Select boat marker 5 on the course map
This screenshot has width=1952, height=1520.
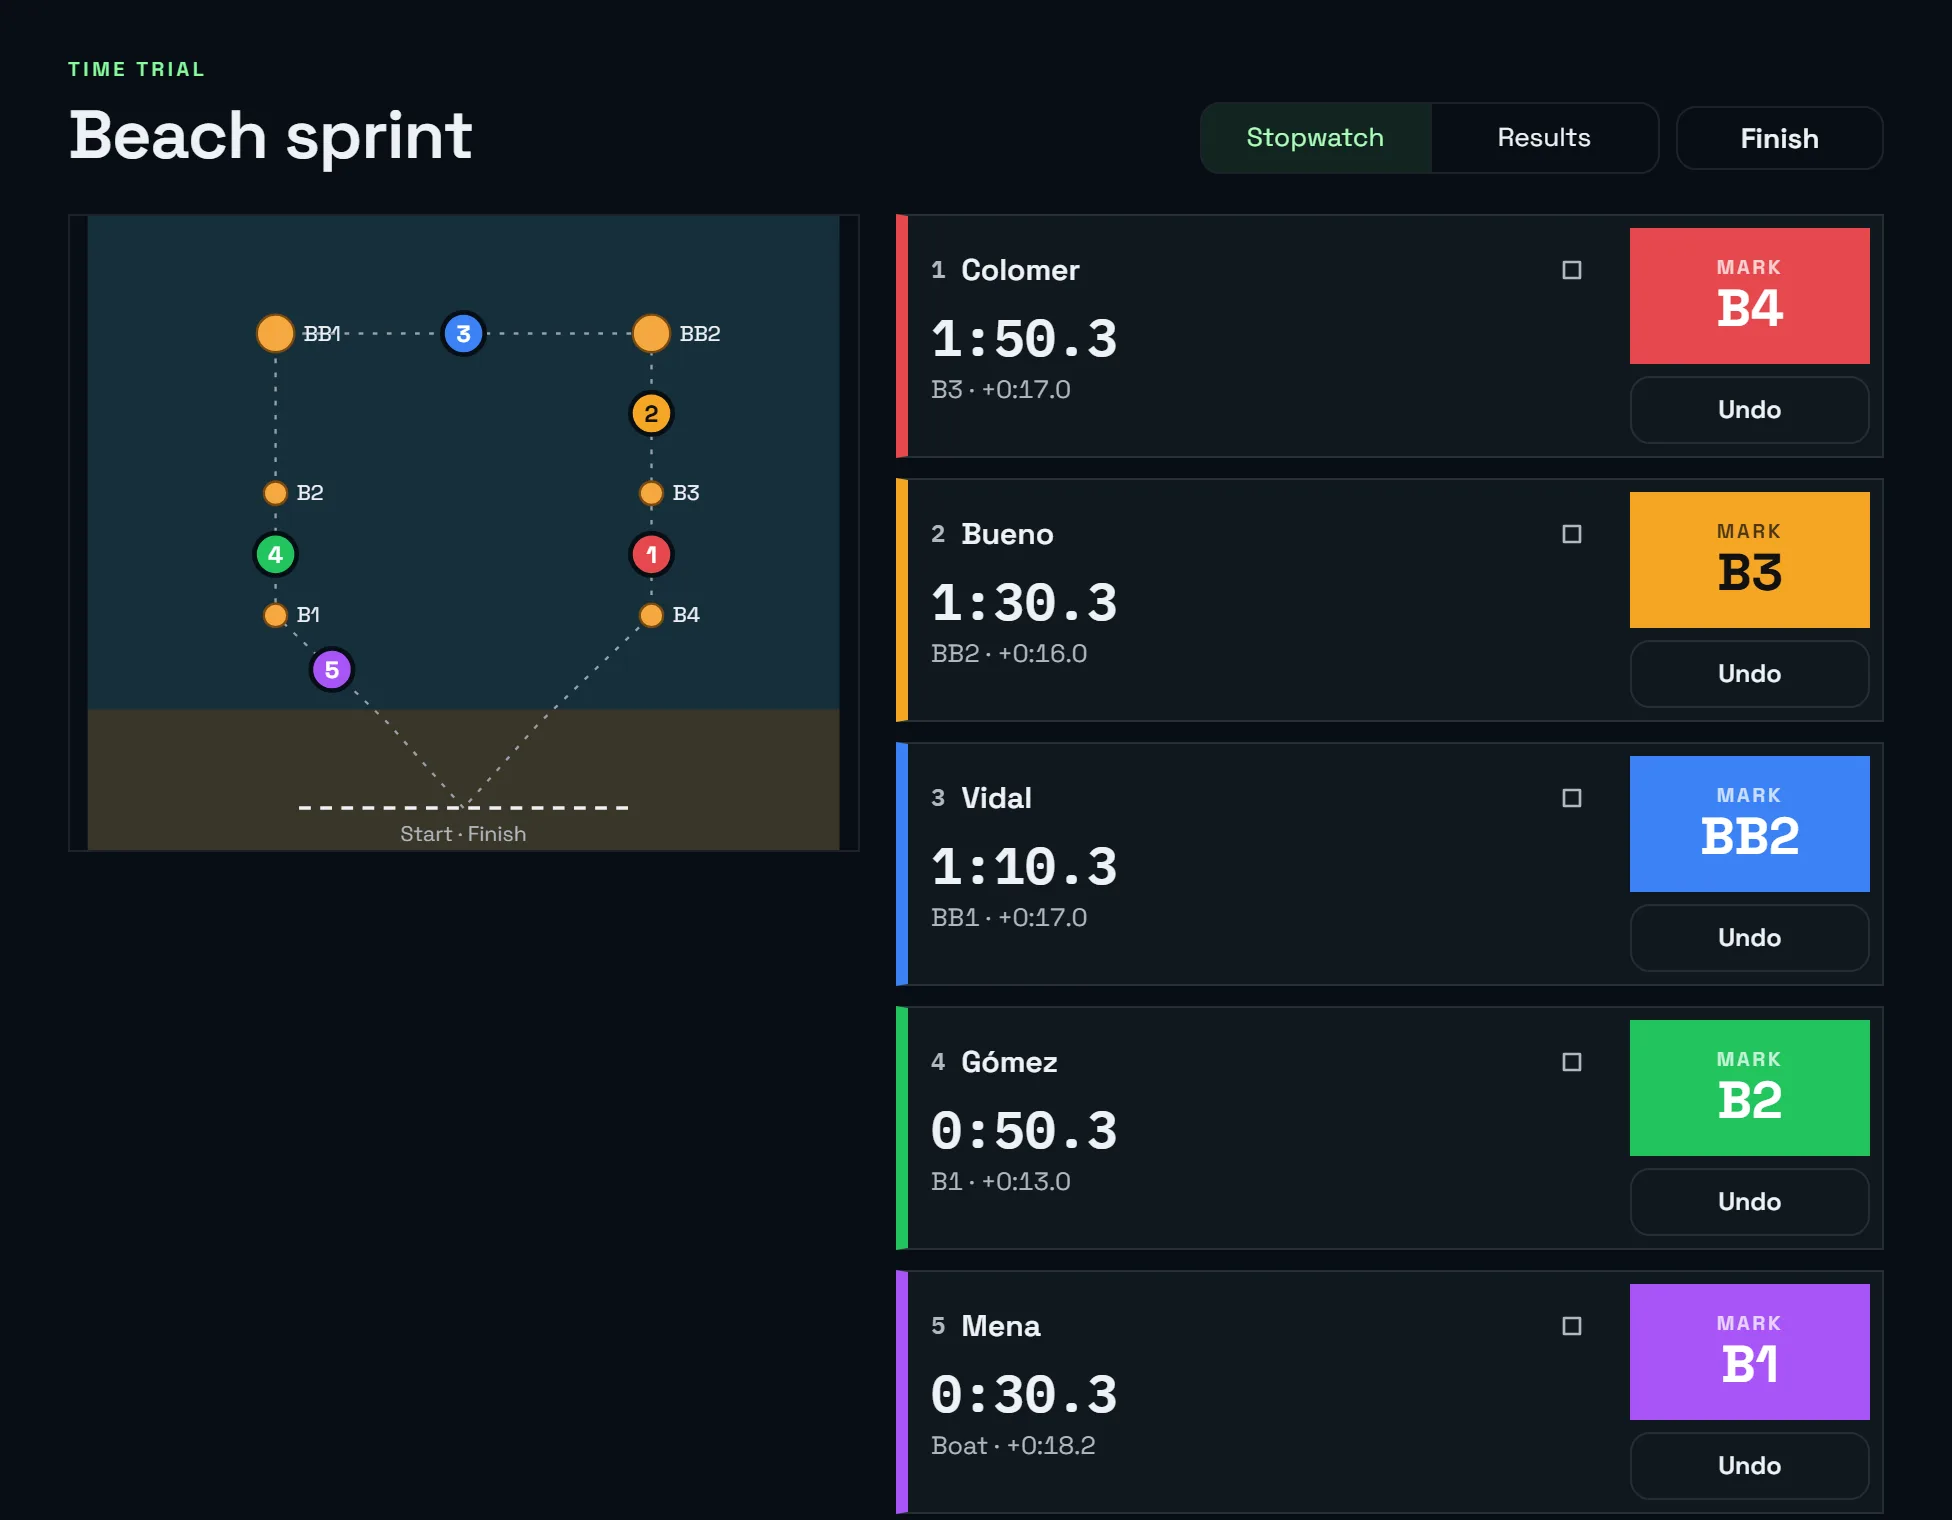point(331,669)
